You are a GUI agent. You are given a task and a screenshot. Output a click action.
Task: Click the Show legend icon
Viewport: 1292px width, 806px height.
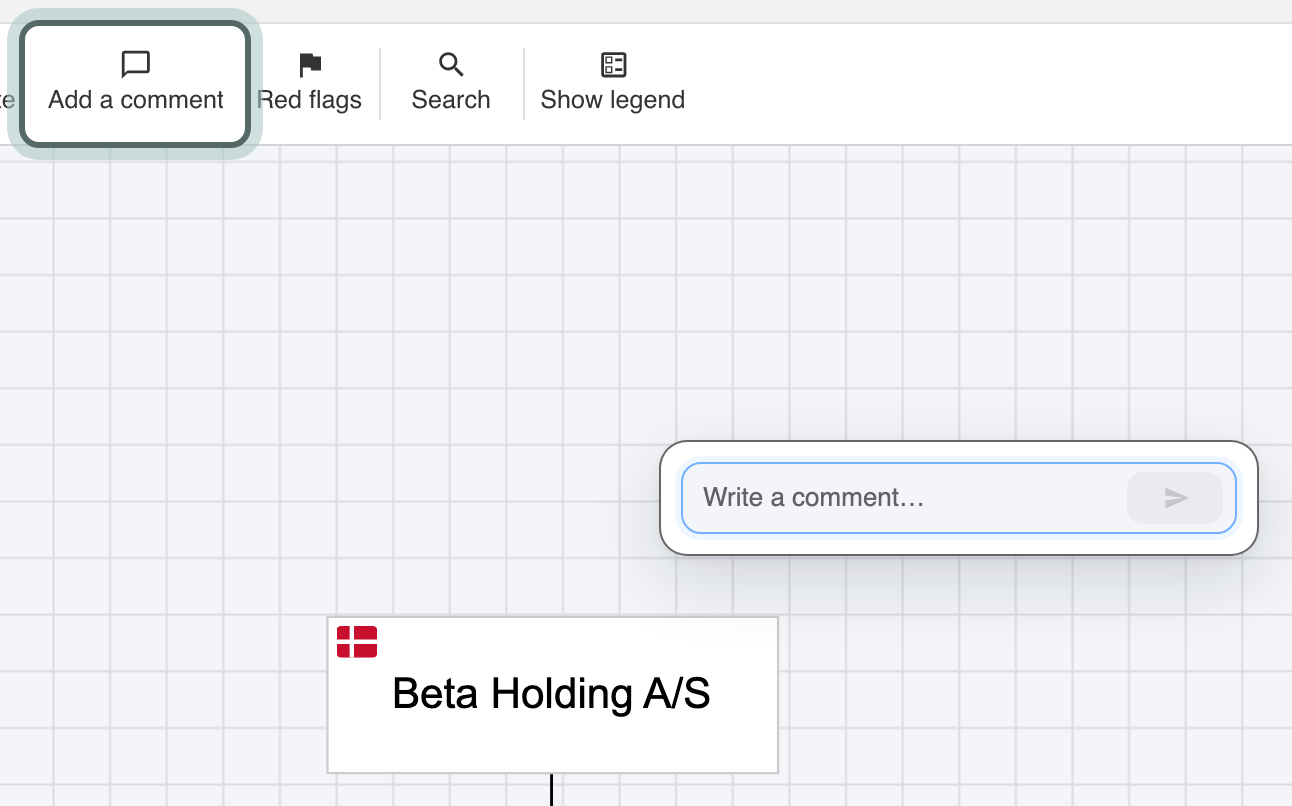coord(613,65)
